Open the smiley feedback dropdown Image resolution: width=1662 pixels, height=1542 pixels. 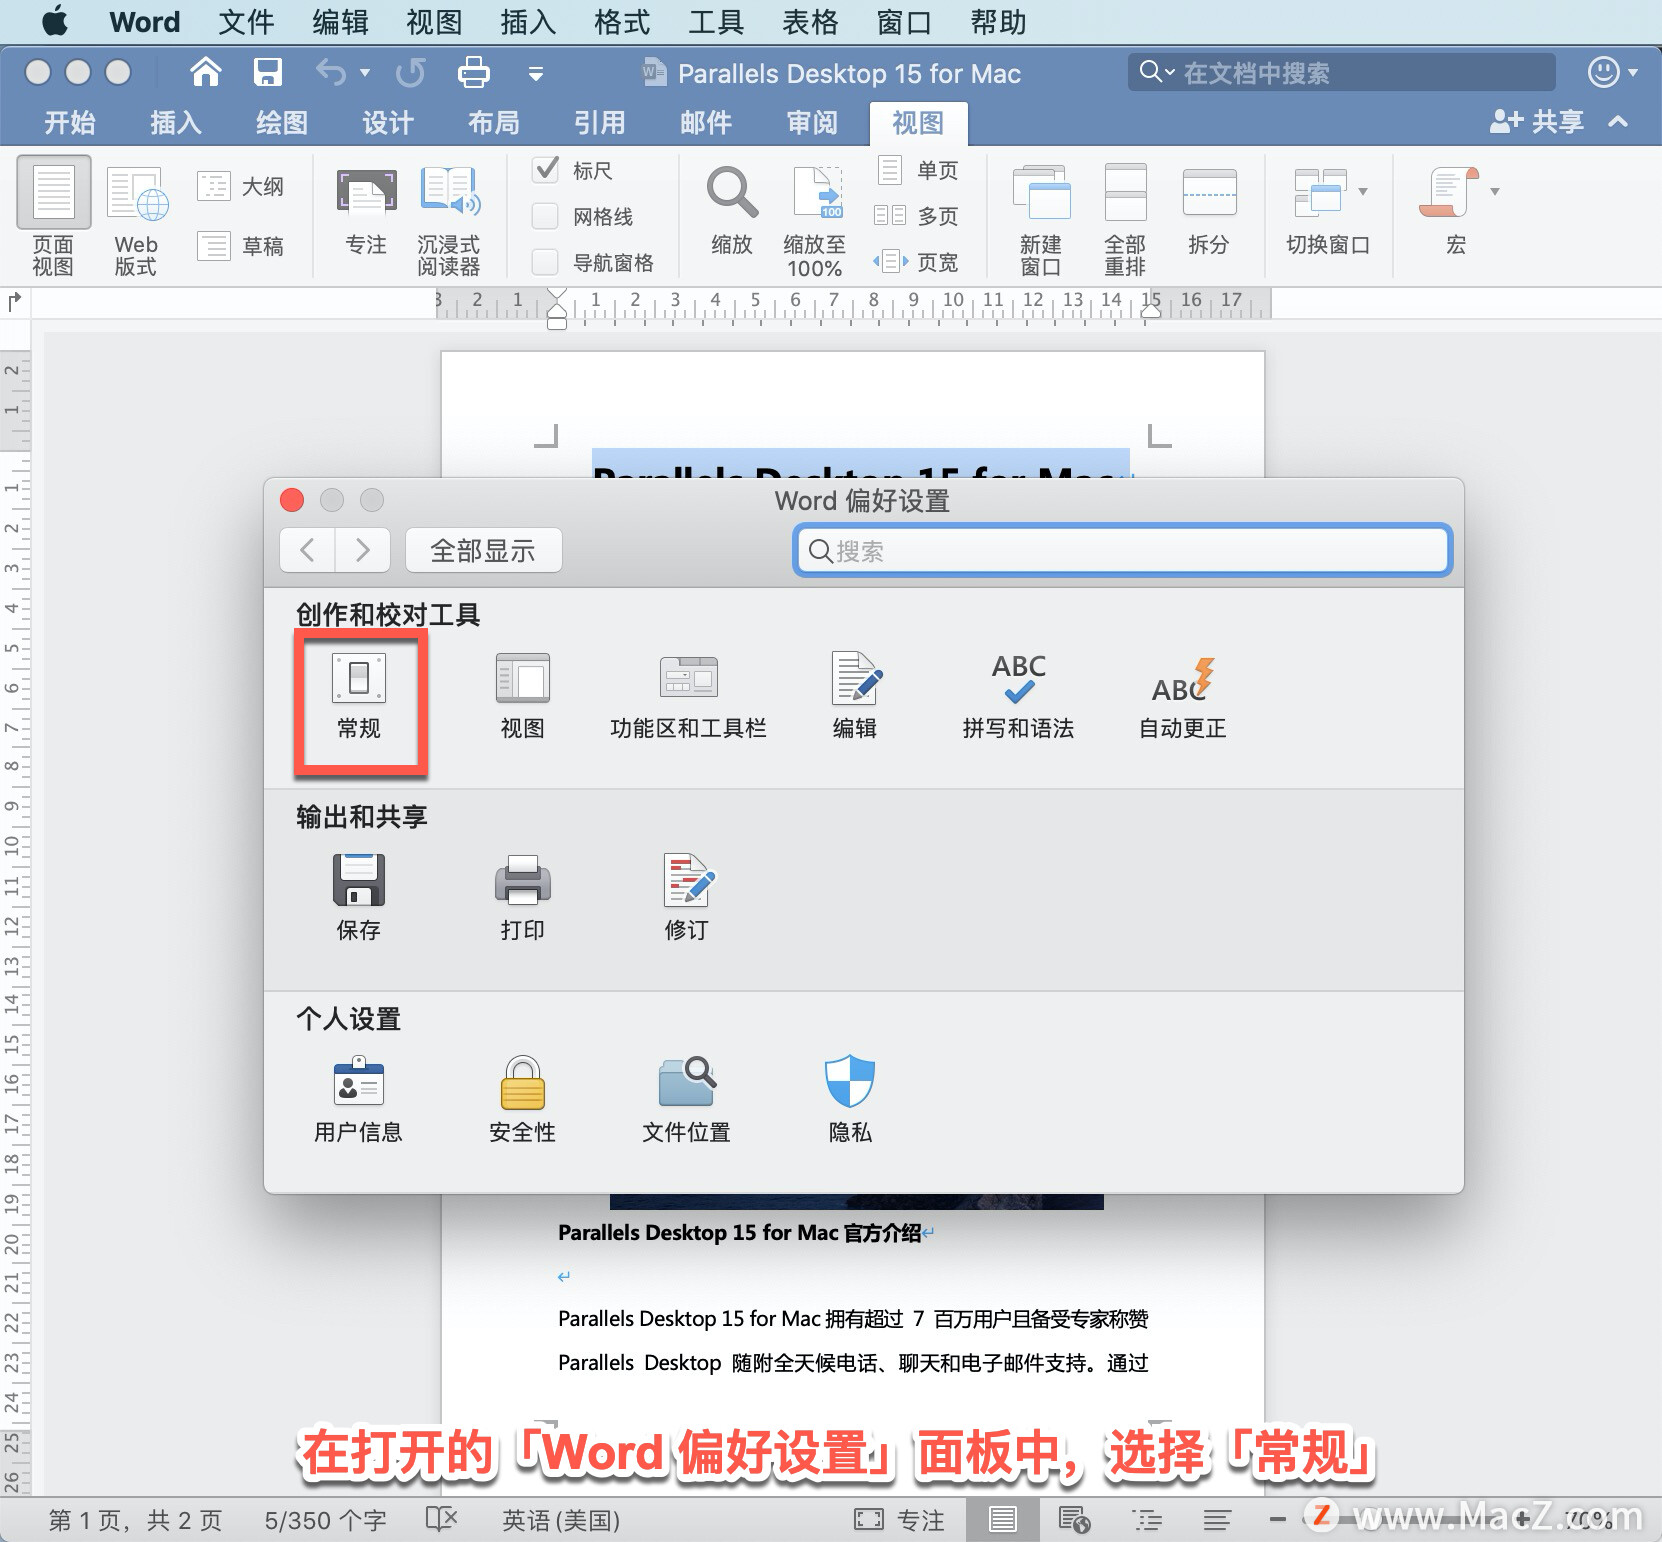click(x=1613, y=72)
